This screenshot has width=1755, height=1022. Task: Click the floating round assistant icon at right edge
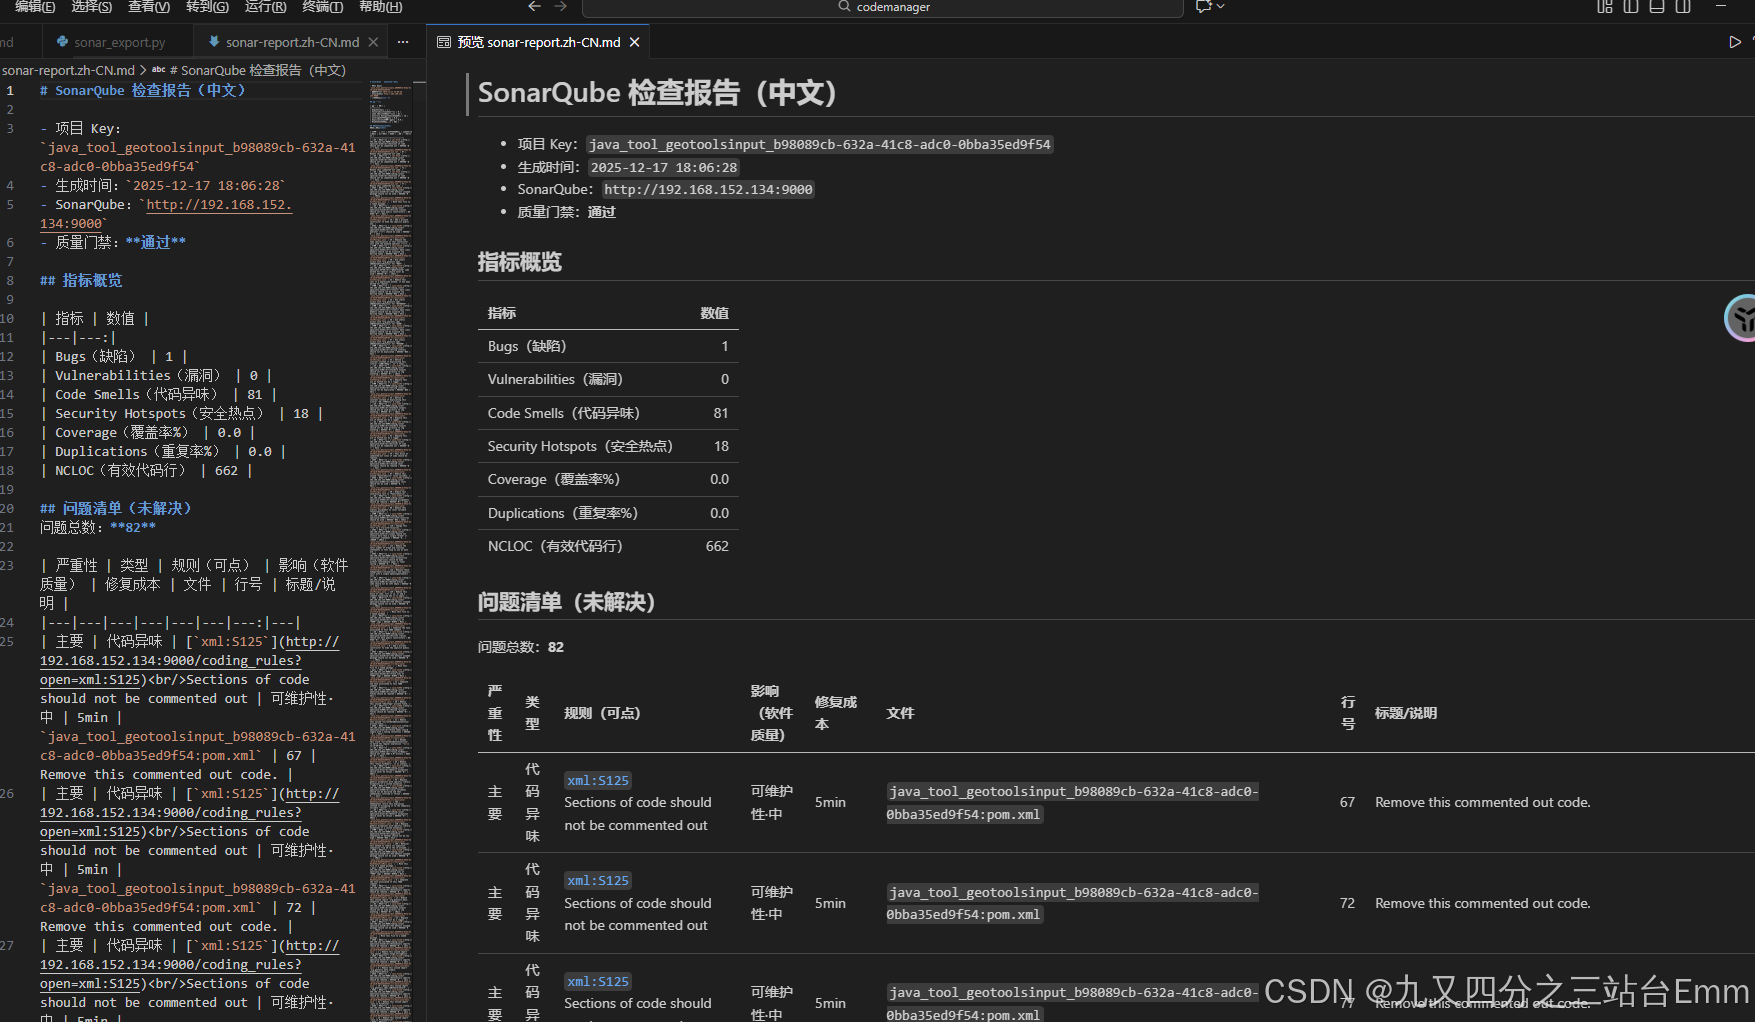pyautogui.click(x=1742, y=318)
